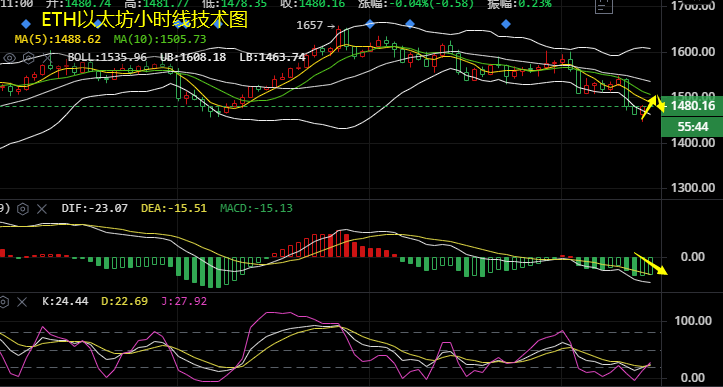Select the isolated blue diamond below 振幅 value
The height and width of the screenshot is (387, 723).
pyautogui.click(x=506, y=24)
